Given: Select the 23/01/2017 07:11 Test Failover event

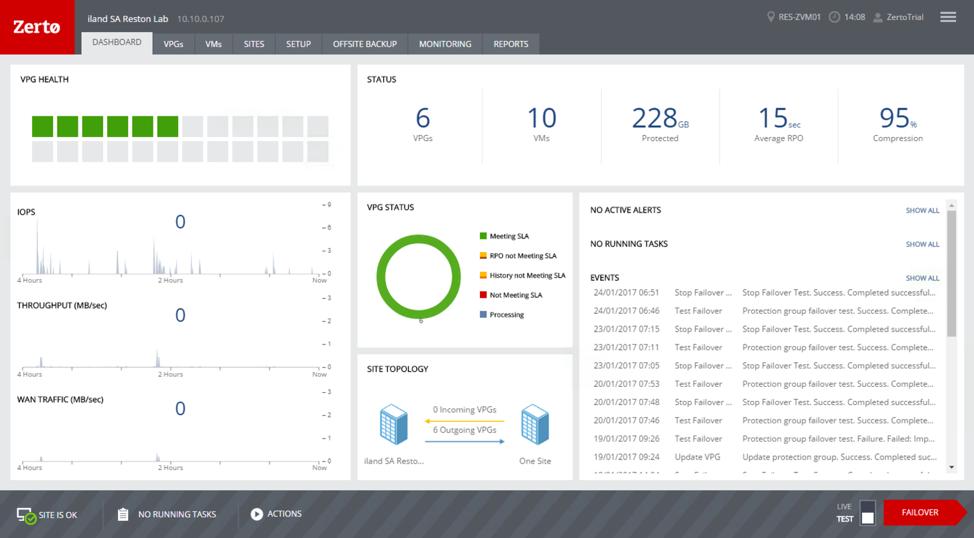Looking at the screenshot, I should click(764, 347).
